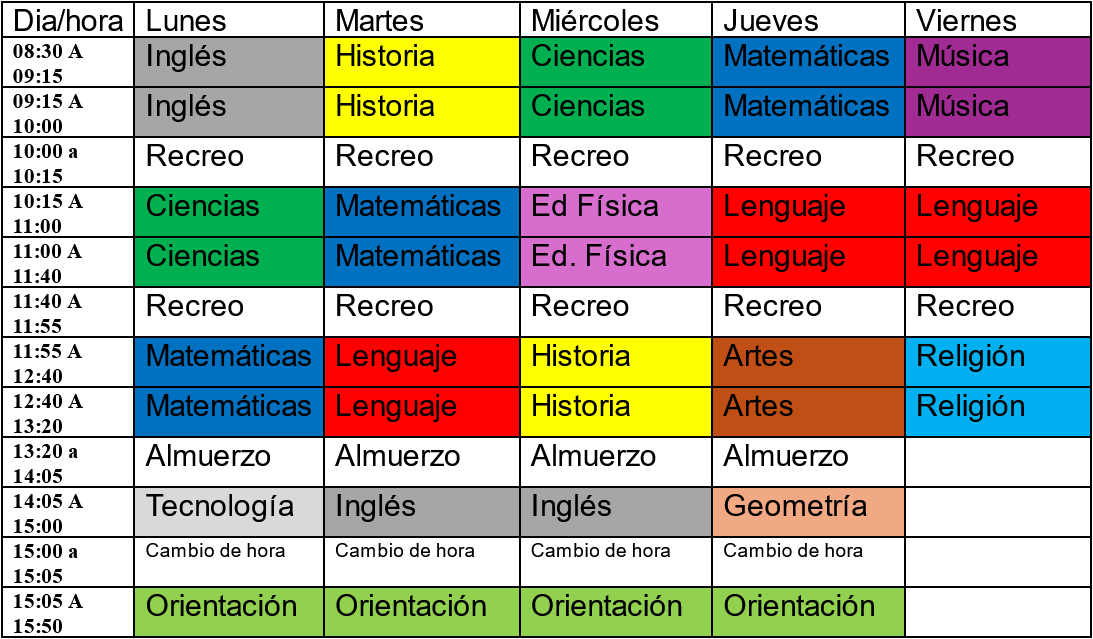Select the 08:30 A 09:15 time cell
This screenshot has width=1093, height=639.
pyautogui.click(x=68, y=62)
